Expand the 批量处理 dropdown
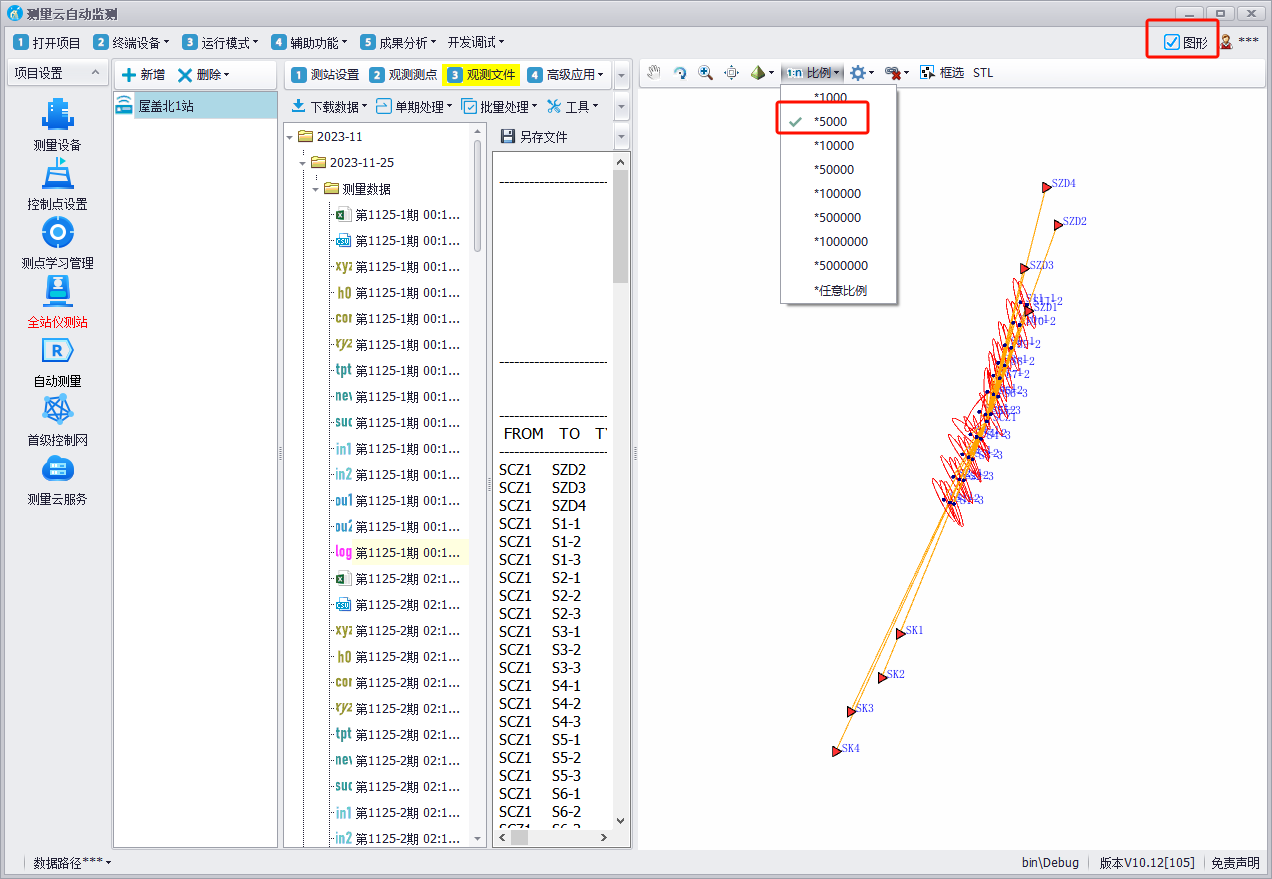The height and width of the screenshot is (879, 1272). pyautogui.click(x=500, y=106)
